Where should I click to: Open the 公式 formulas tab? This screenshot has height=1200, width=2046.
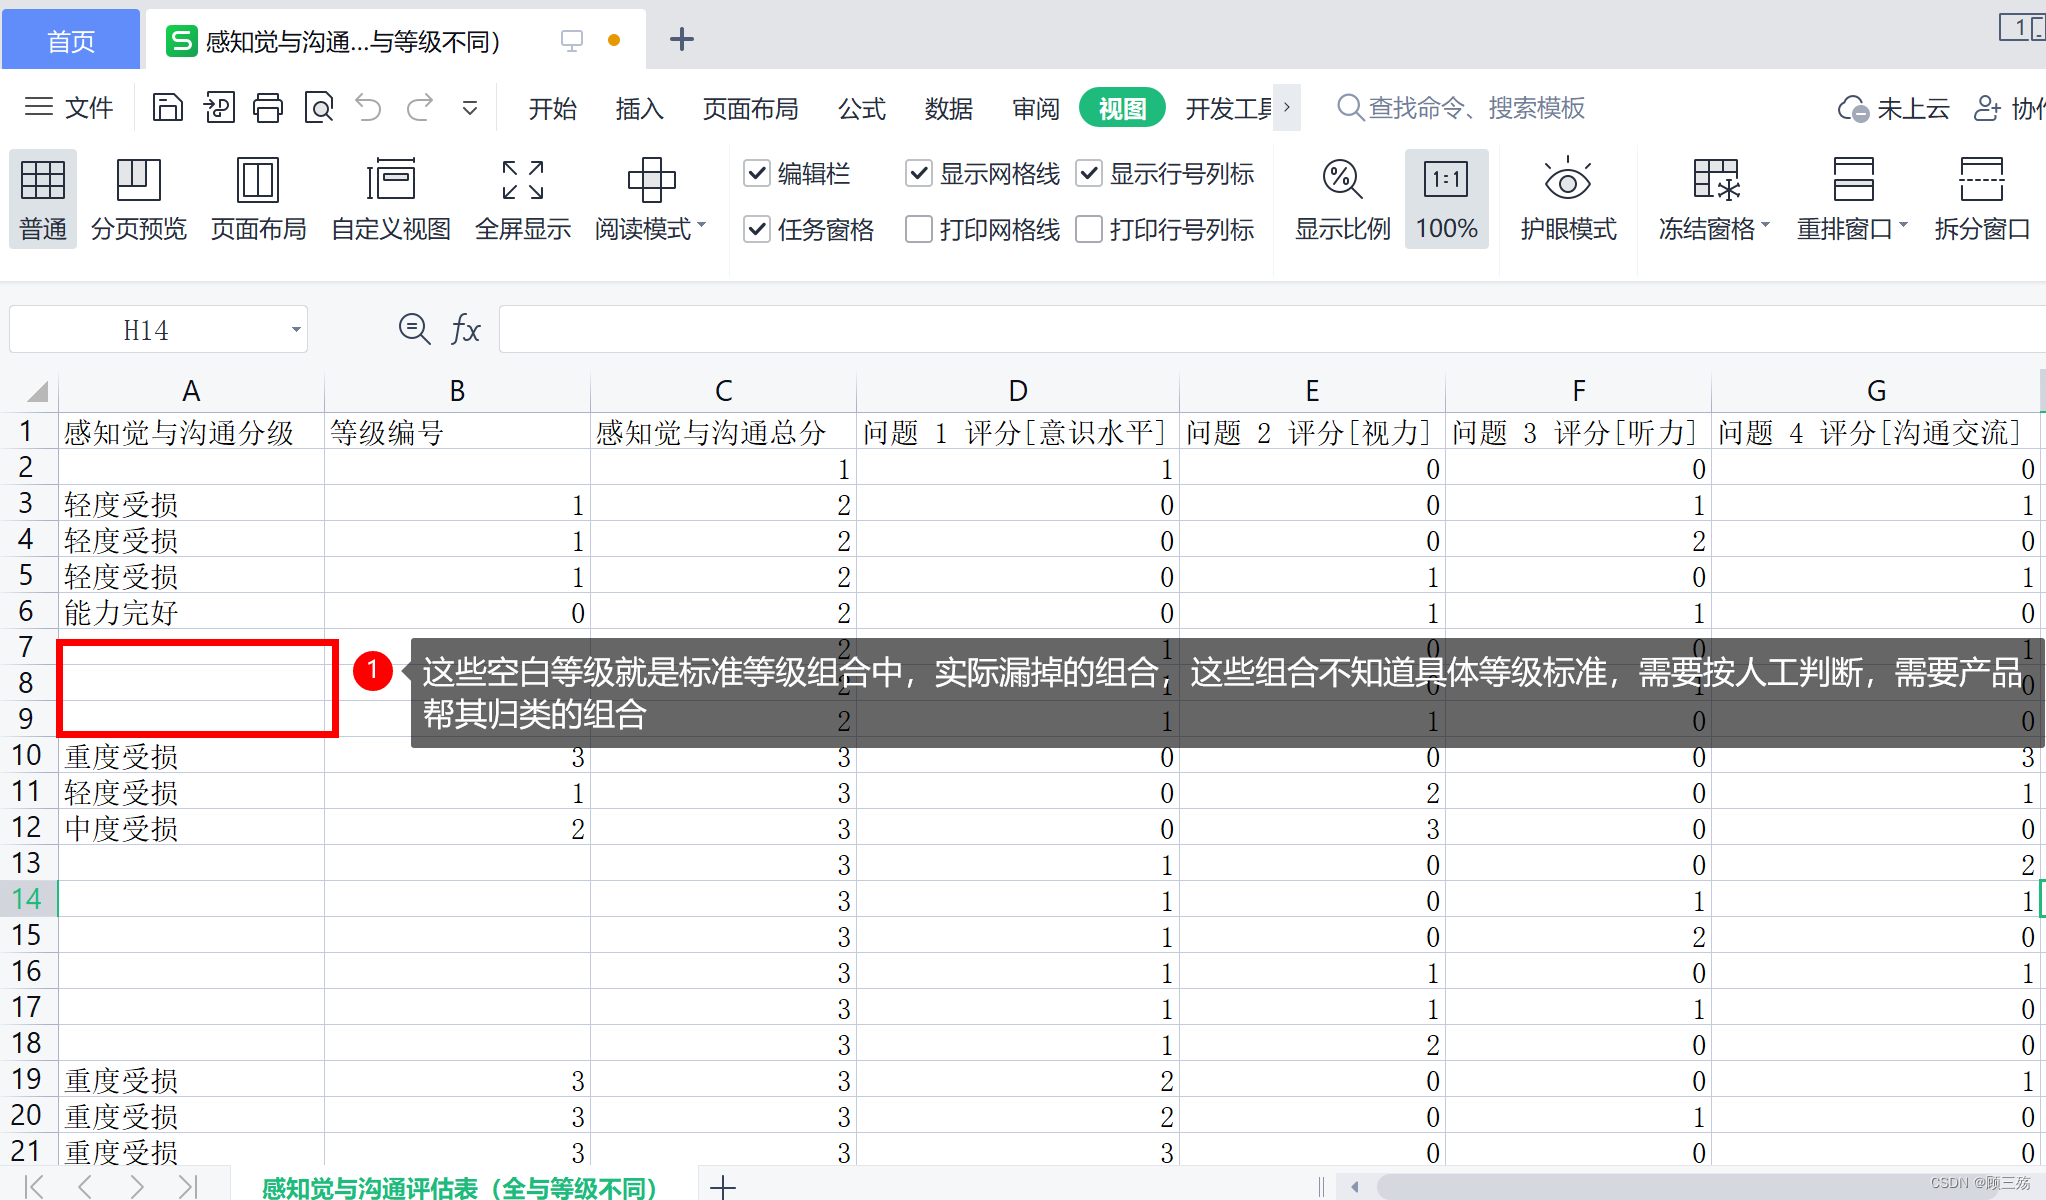[862, 108]
